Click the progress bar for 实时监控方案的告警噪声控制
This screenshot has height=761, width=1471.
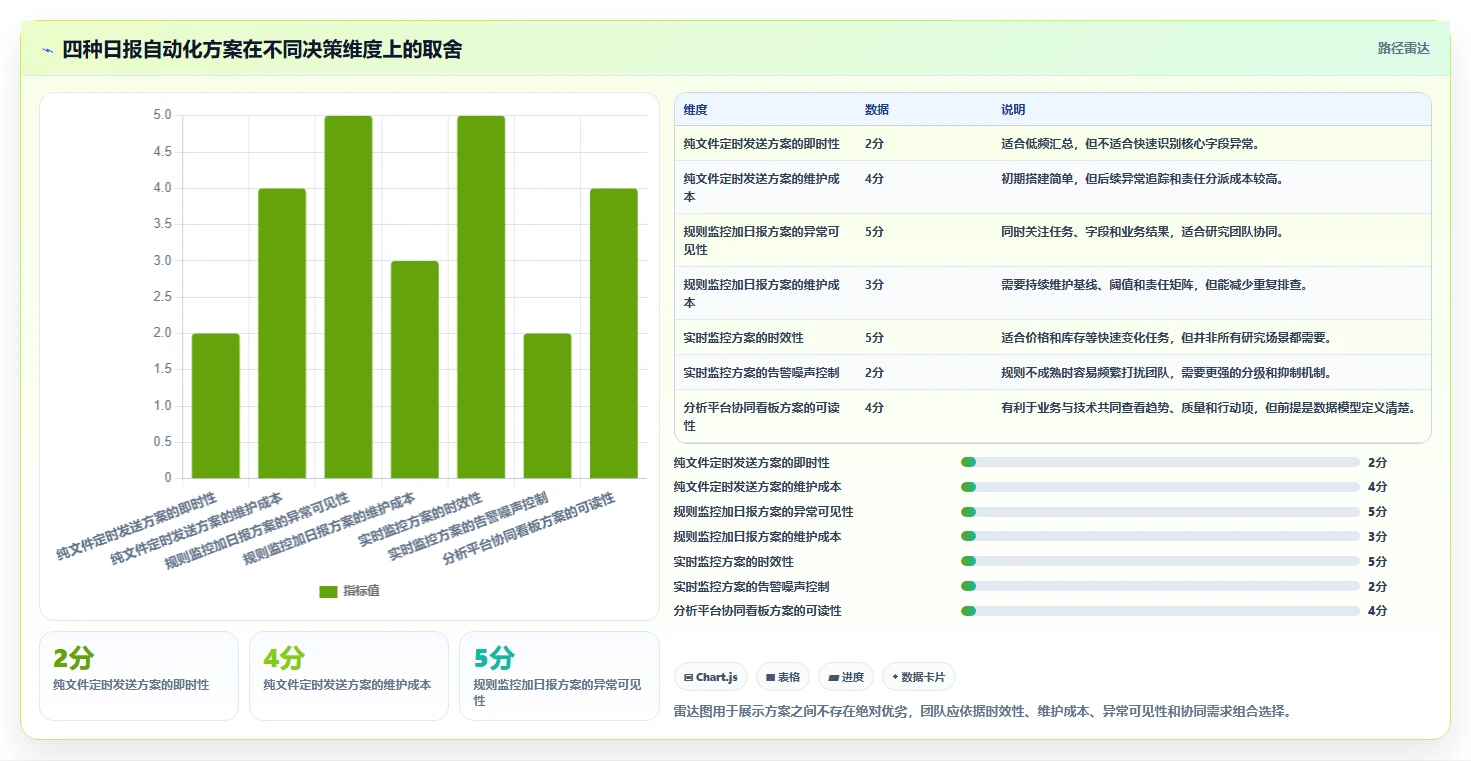[x=1160, y=586]
